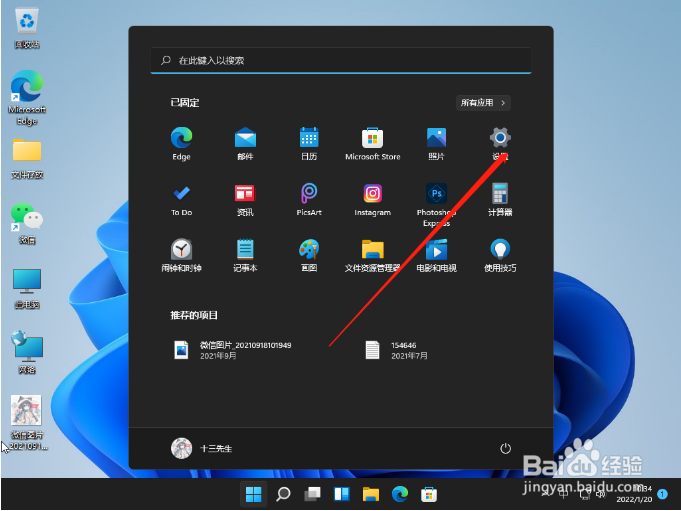
Task: Open Alarms and Clock (闹钟和时钟)
Action: click(181, 255)
